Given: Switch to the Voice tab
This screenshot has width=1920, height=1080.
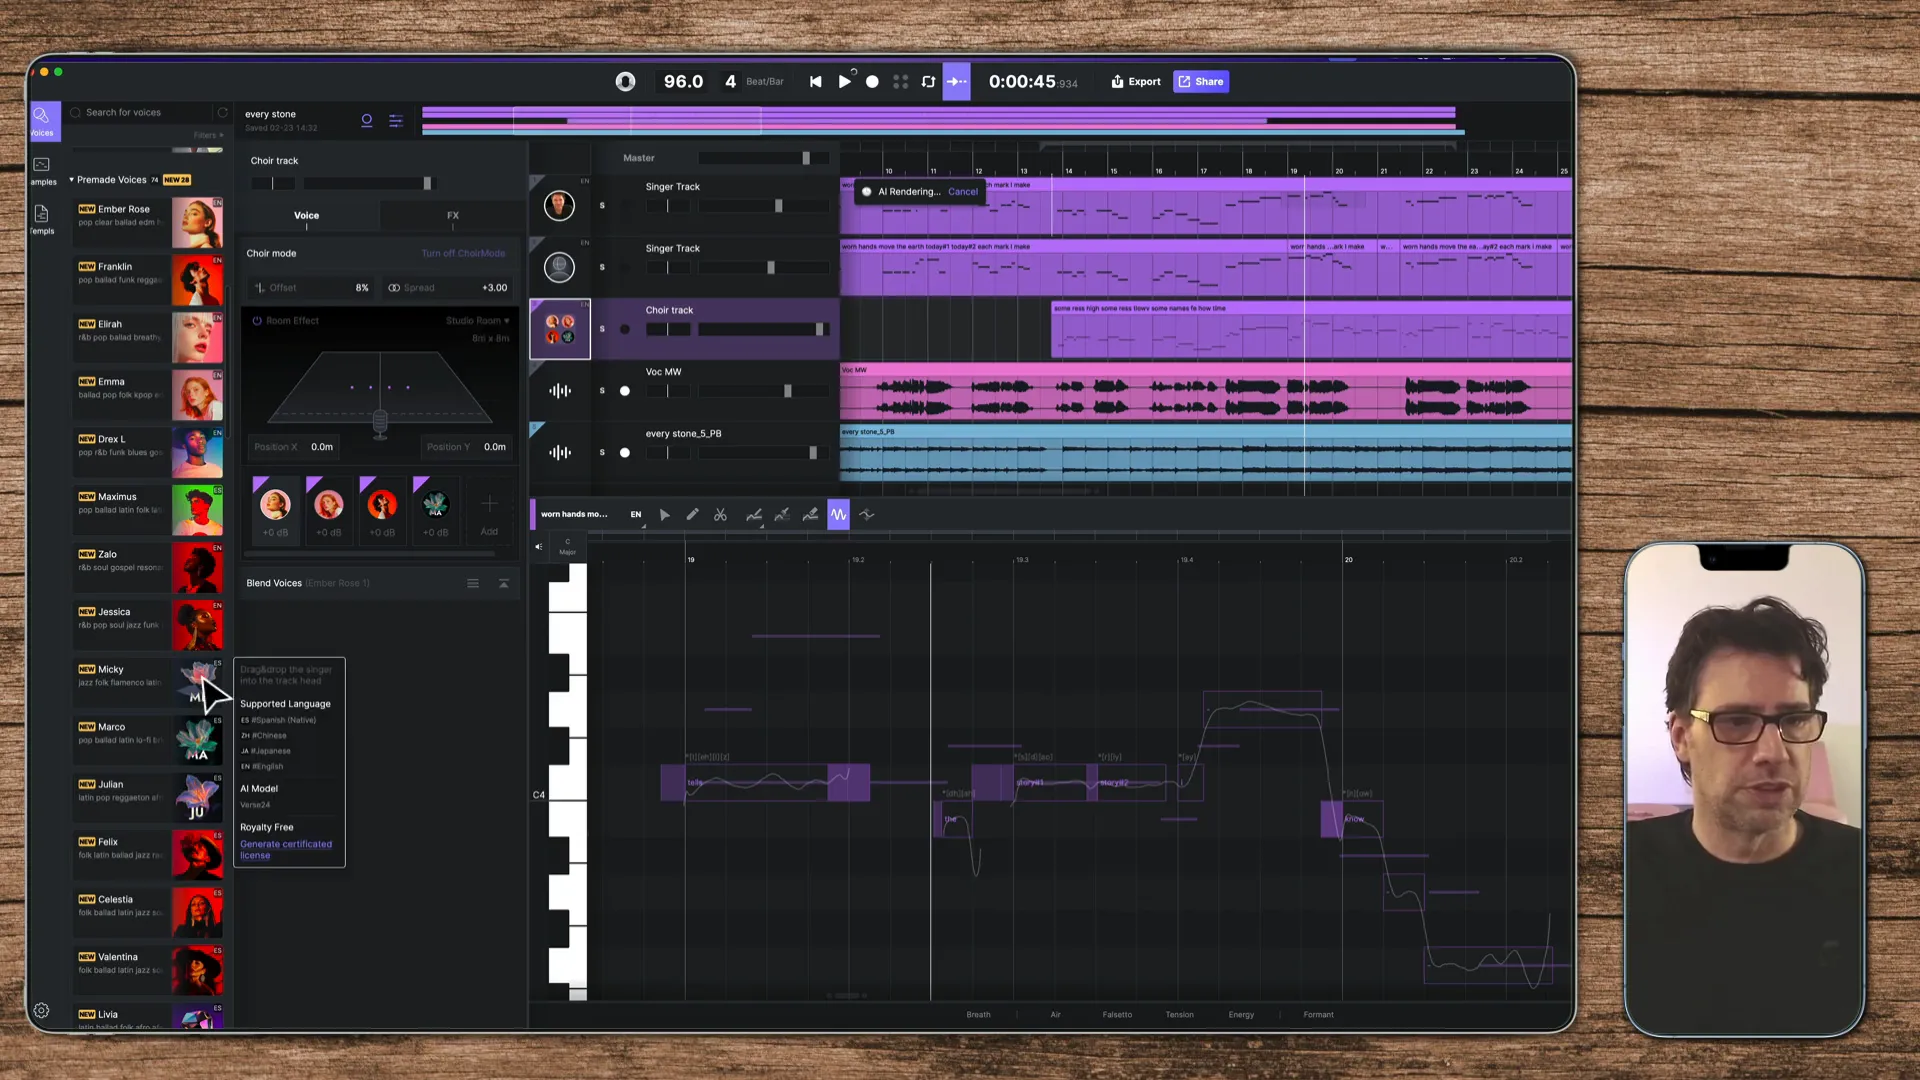Looking at the screenshot, I should pyautogui.click(x=306, y=216).
